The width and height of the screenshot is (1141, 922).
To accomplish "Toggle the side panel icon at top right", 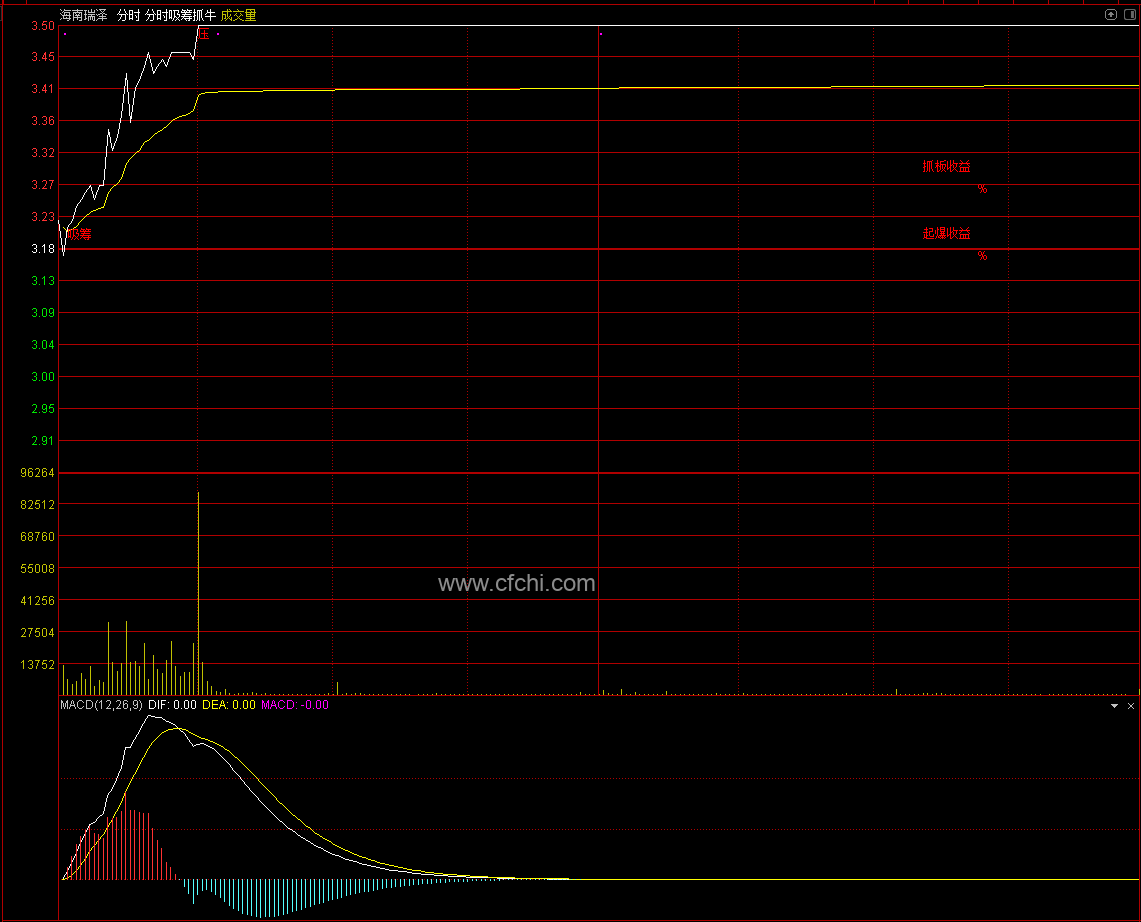I will [x=1129, y=15].
